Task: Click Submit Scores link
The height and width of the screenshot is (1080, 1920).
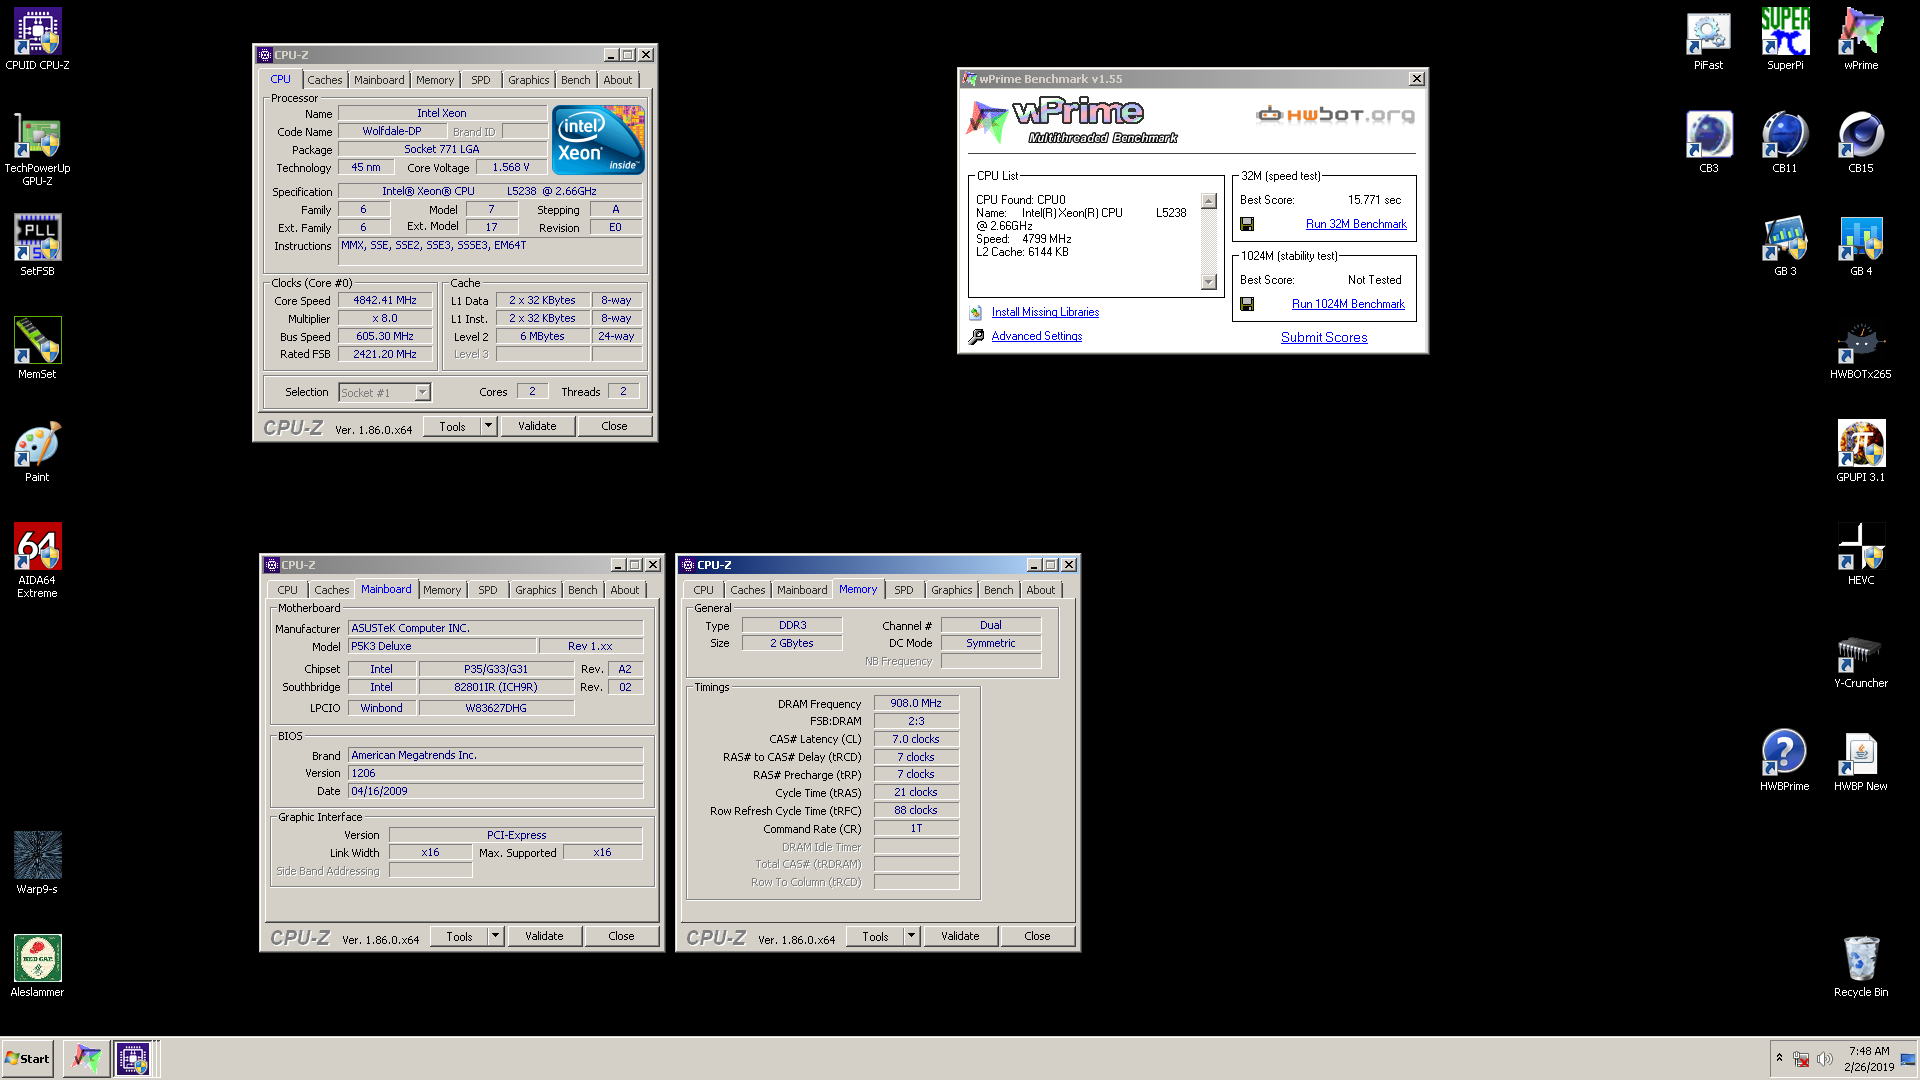Action: 1324,337
